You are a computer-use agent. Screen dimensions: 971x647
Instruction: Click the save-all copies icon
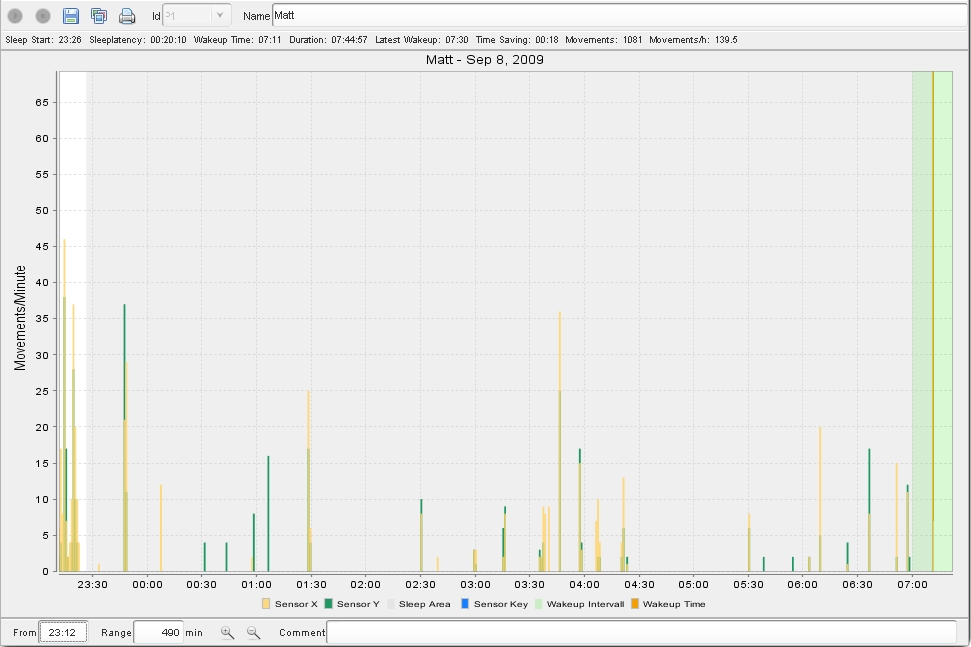tap(99, 16)
